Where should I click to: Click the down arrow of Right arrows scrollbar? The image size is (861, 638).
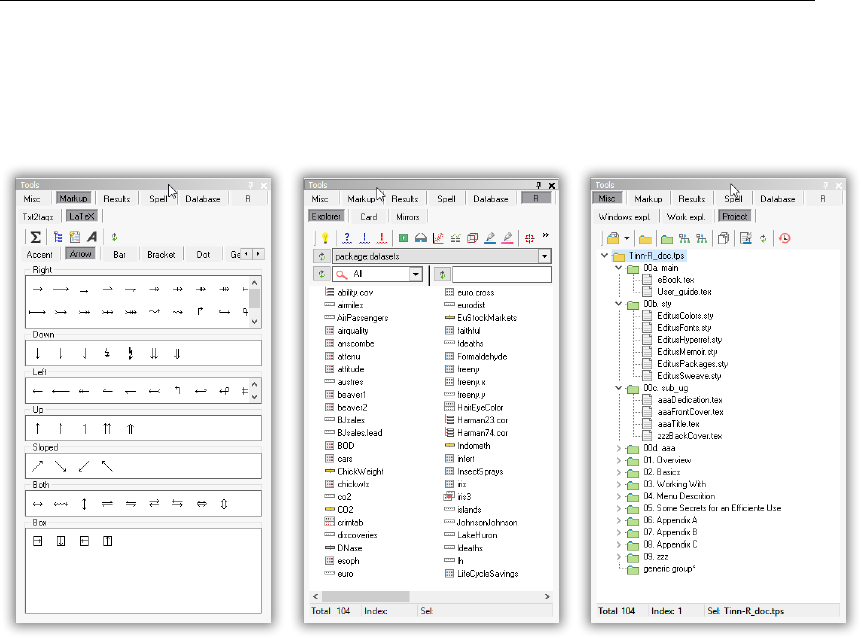(254, 322)
